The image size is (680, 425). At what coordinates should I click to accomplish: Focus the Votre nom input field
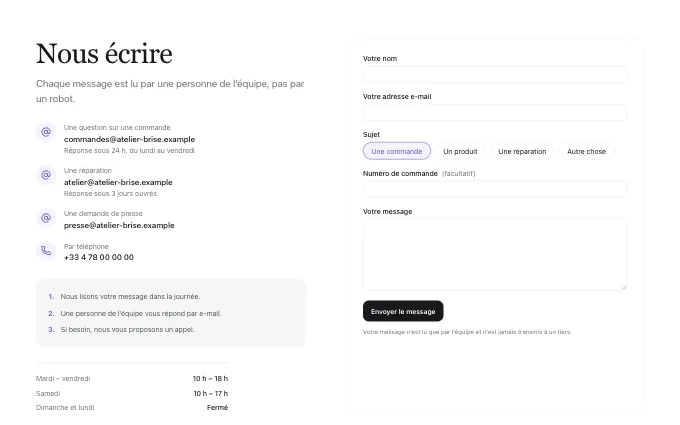pos(495,75)
